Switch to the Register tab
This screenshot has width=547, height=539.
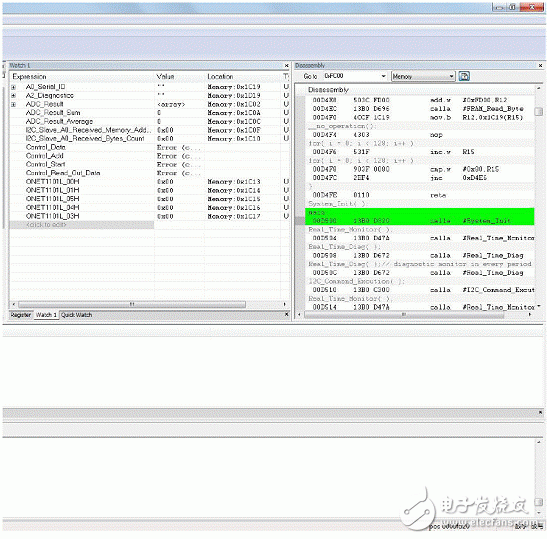click(x=21, y=315)
